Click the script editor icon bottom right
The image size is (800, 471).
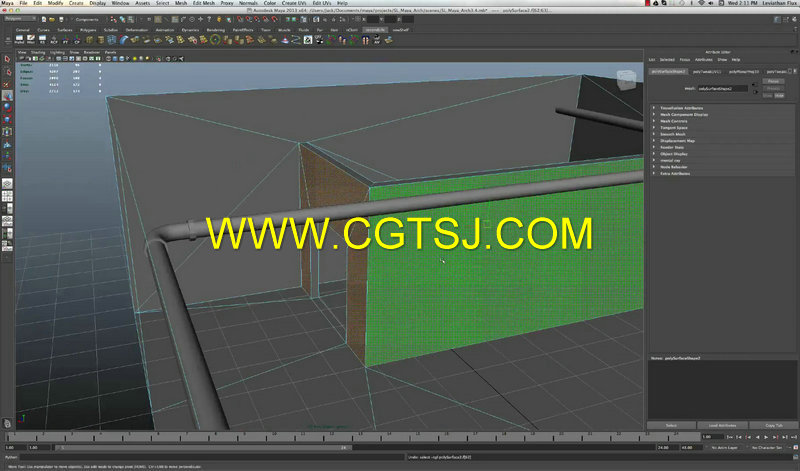(795, 457)
